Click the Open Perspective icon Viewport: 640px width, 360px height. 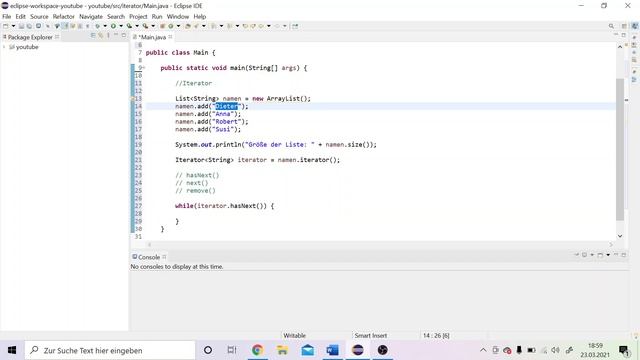(624, 26)
